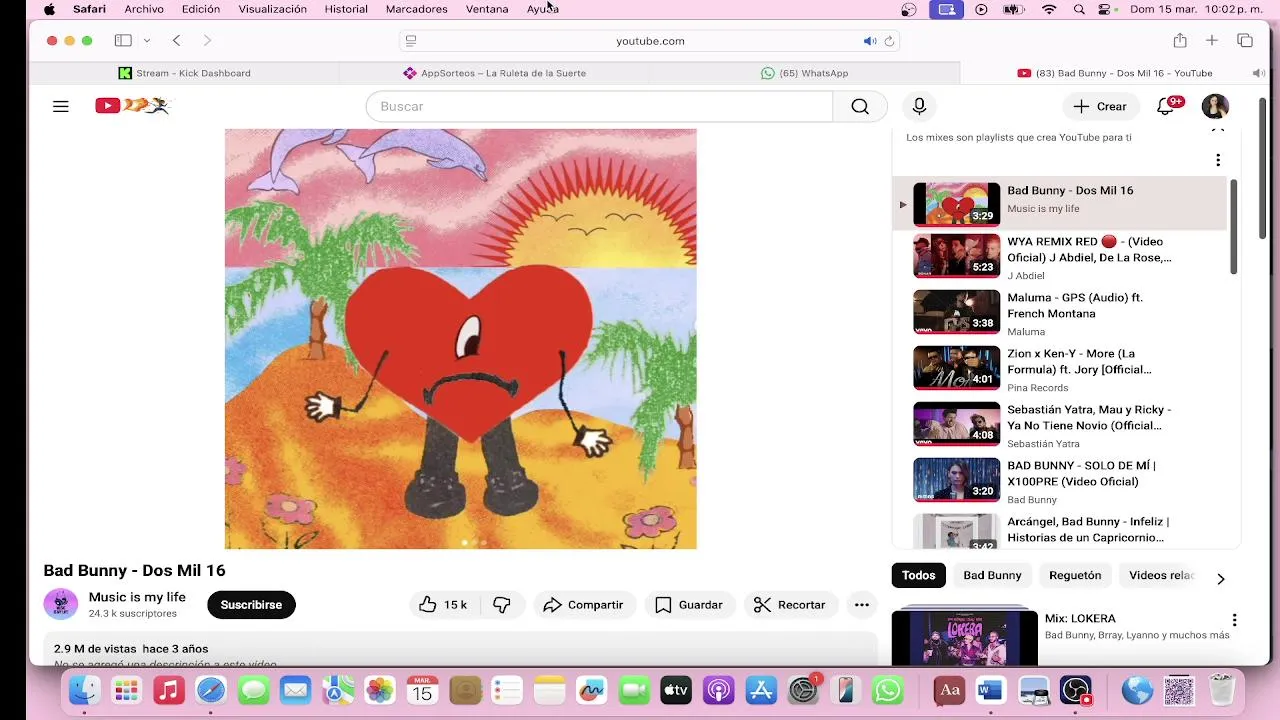Collapse the mix playlist panel
The height and width of the screenshot is (720, 1280).
[1218, 130]
